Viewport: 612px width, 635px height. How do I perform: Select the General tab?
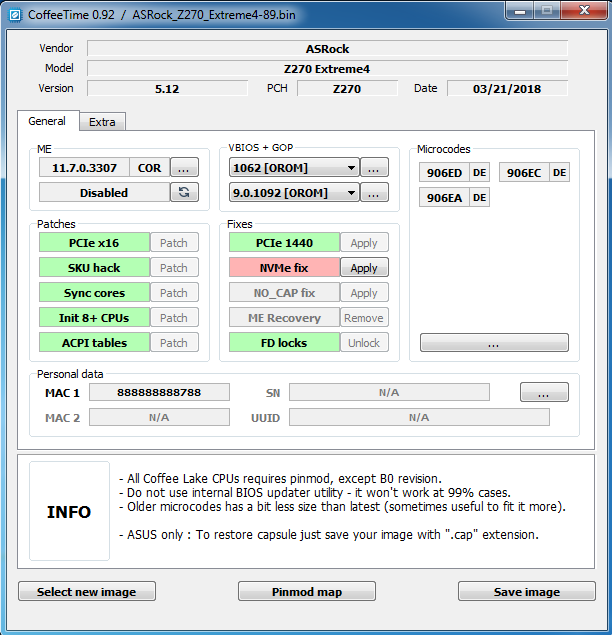click(x=47, y=121)
